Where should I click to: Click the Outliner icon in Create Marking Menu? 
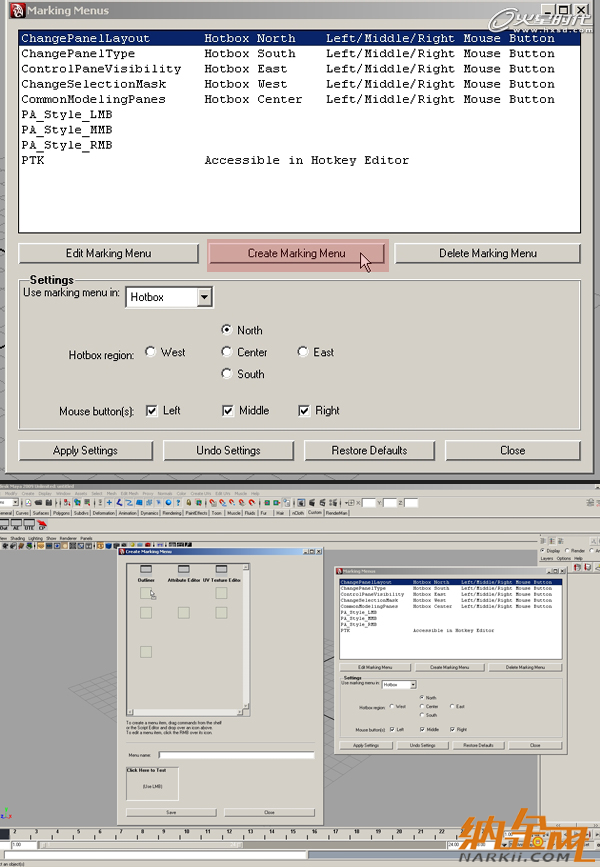146,569
